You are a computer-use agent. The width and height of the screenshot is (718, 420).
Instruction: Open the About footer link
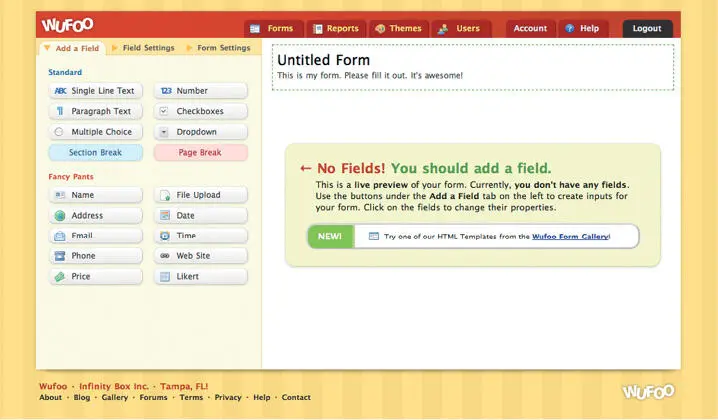50,398
